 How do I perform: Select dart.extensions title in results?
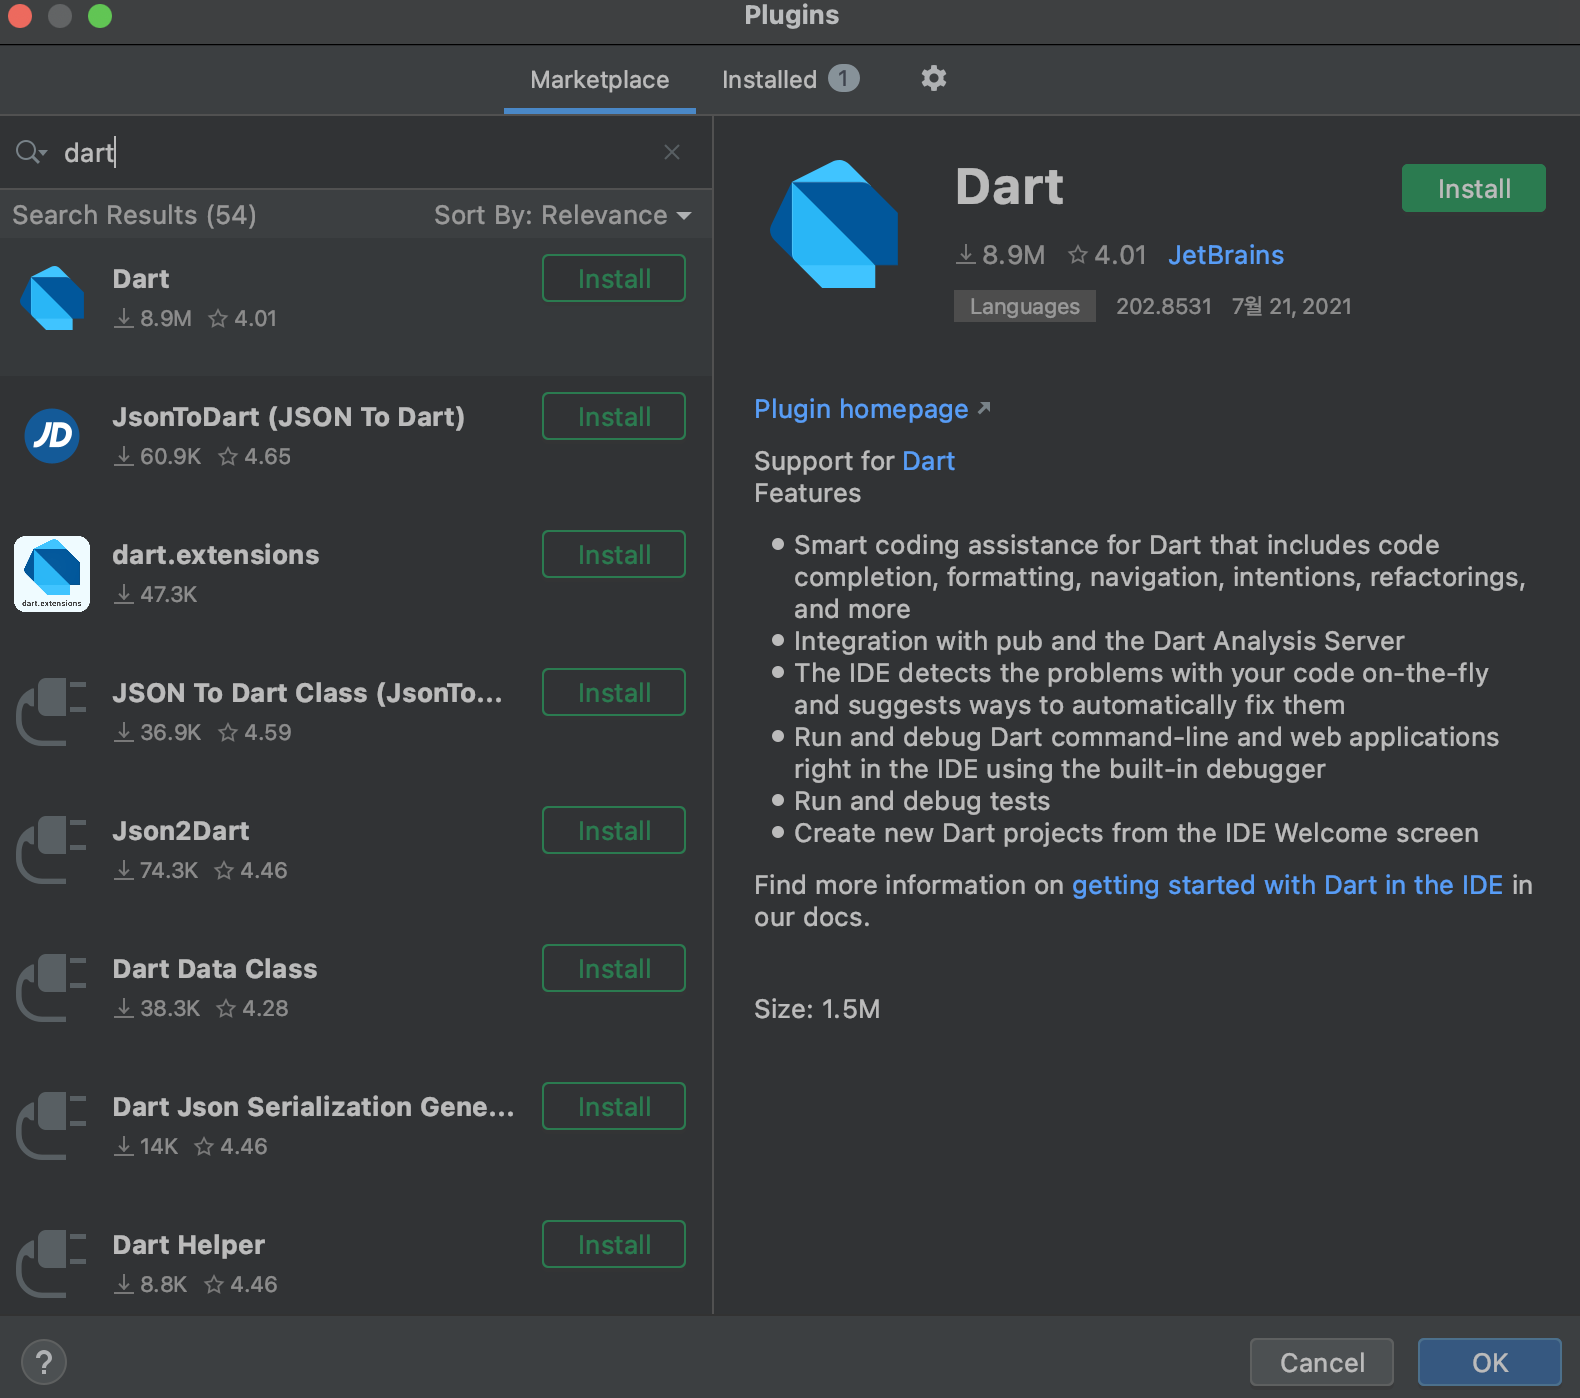(x=216, y=555)
